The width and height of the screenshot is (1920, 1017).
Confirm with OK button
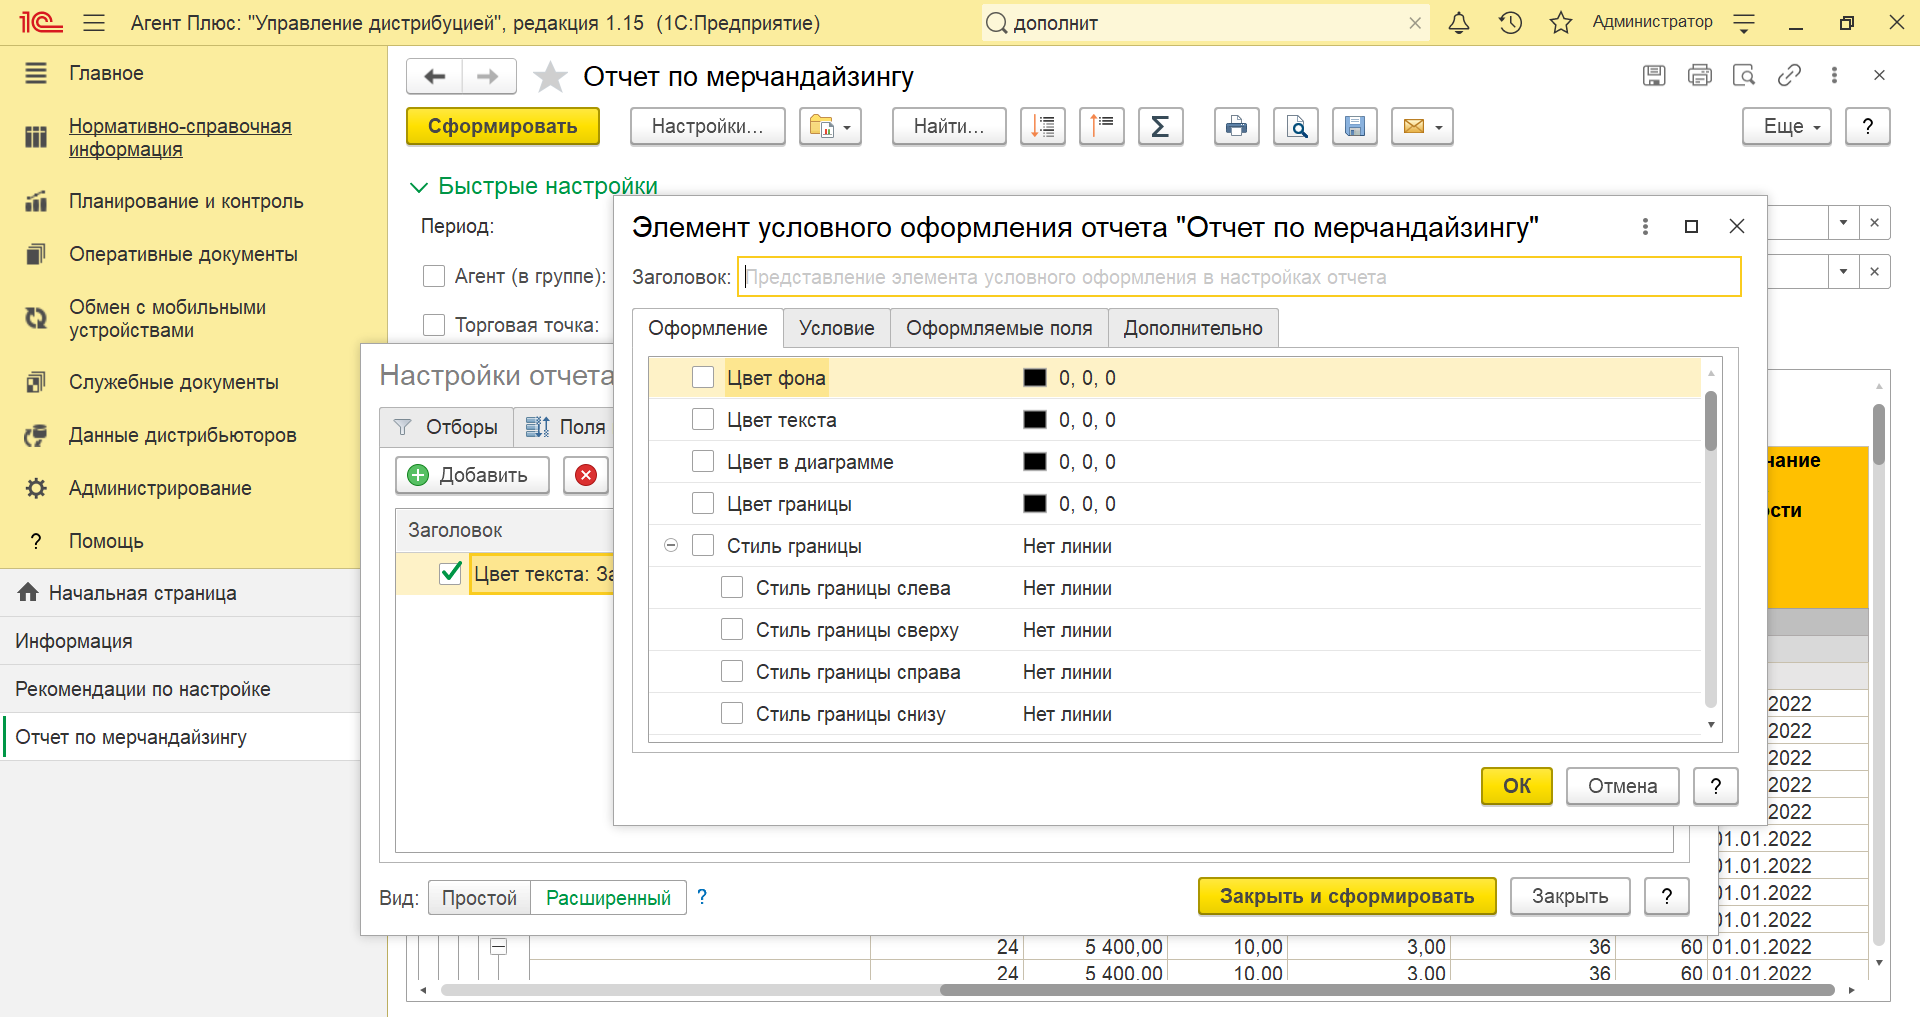pos(1517,786)
